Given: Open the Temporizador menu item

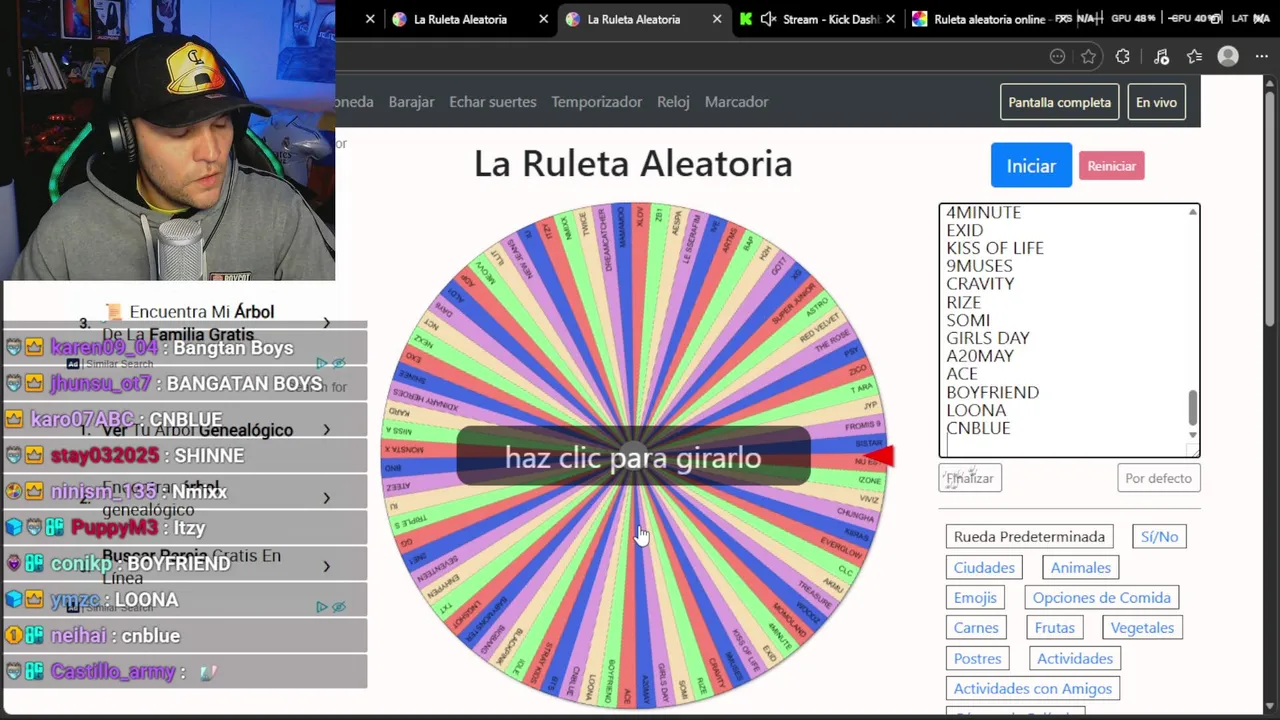Looking at the screenshot, I should pyautogui.click(x=596, y=102).
